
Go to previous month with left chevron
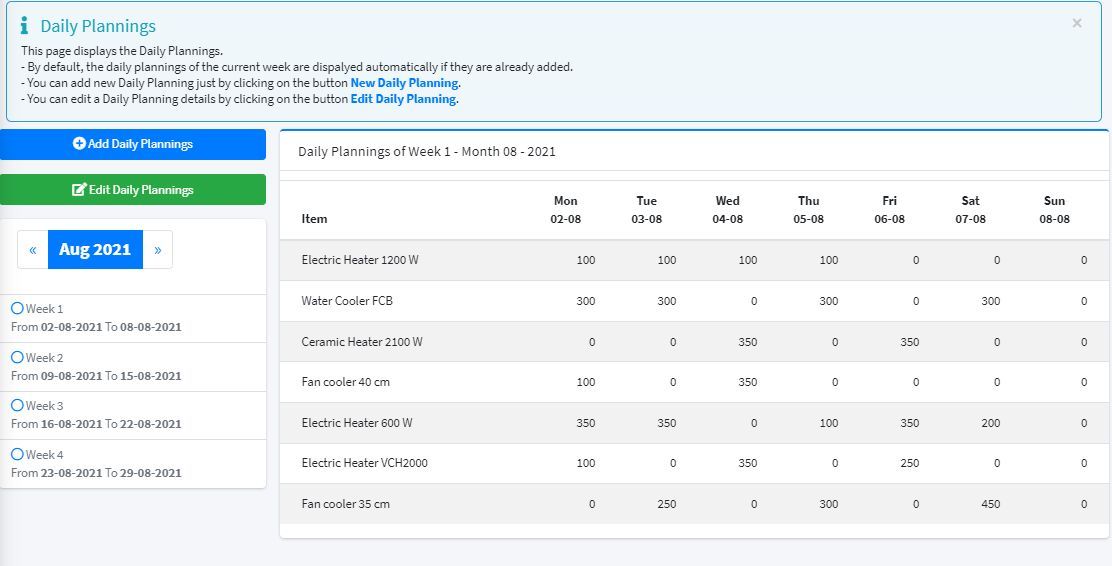click(x=33, y=250)
